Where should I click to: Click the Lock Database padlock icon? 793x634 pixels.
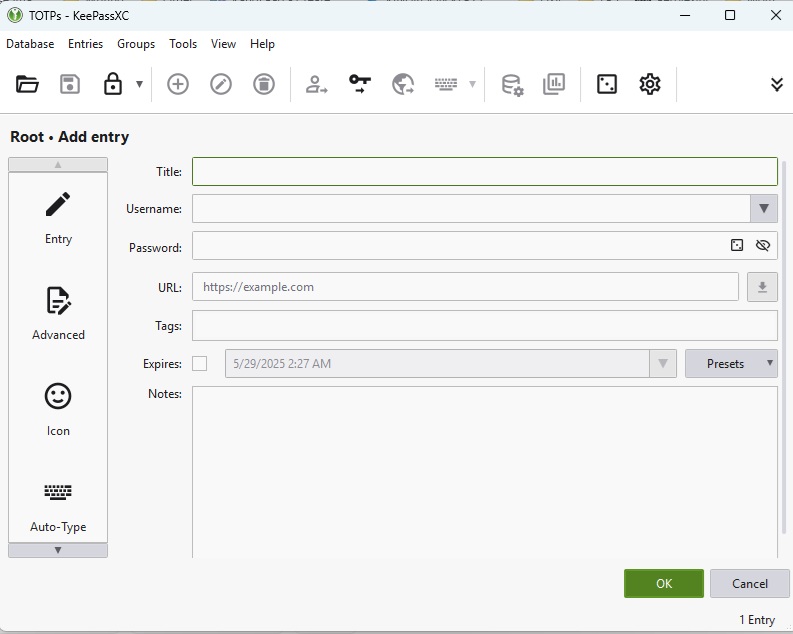click(113, 85)
